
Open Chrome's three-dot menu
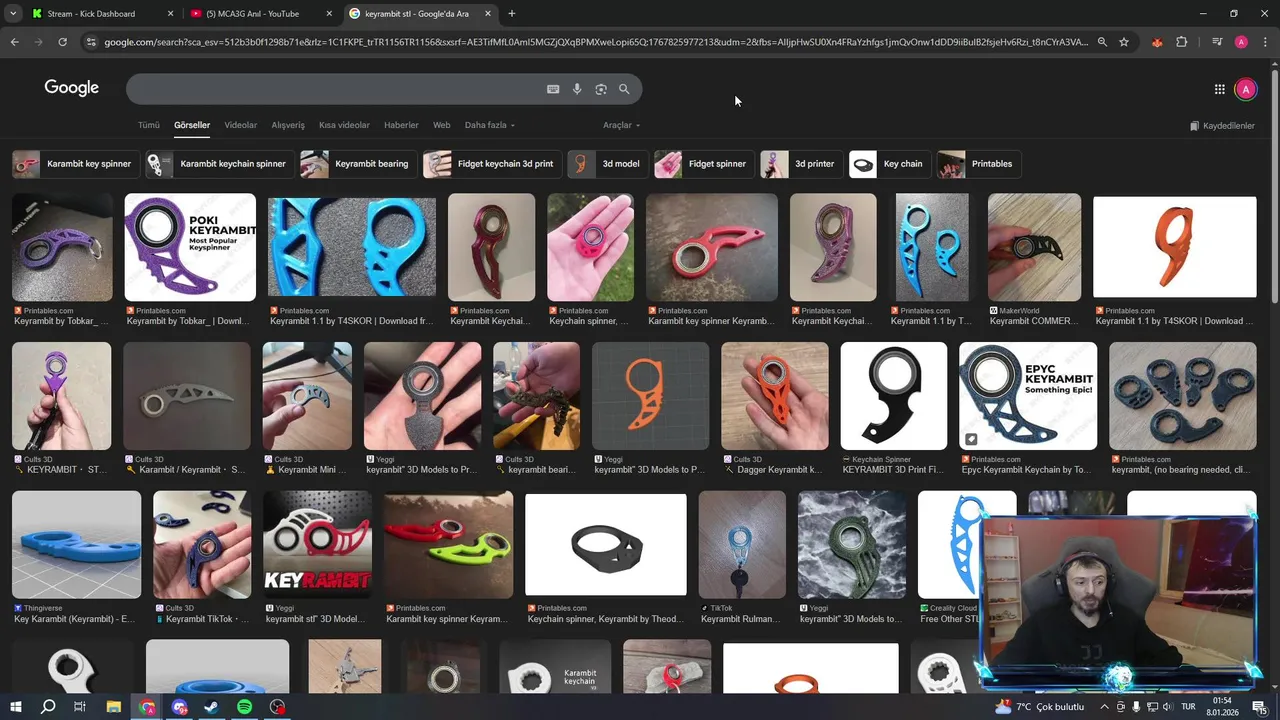pos(1264,42)
